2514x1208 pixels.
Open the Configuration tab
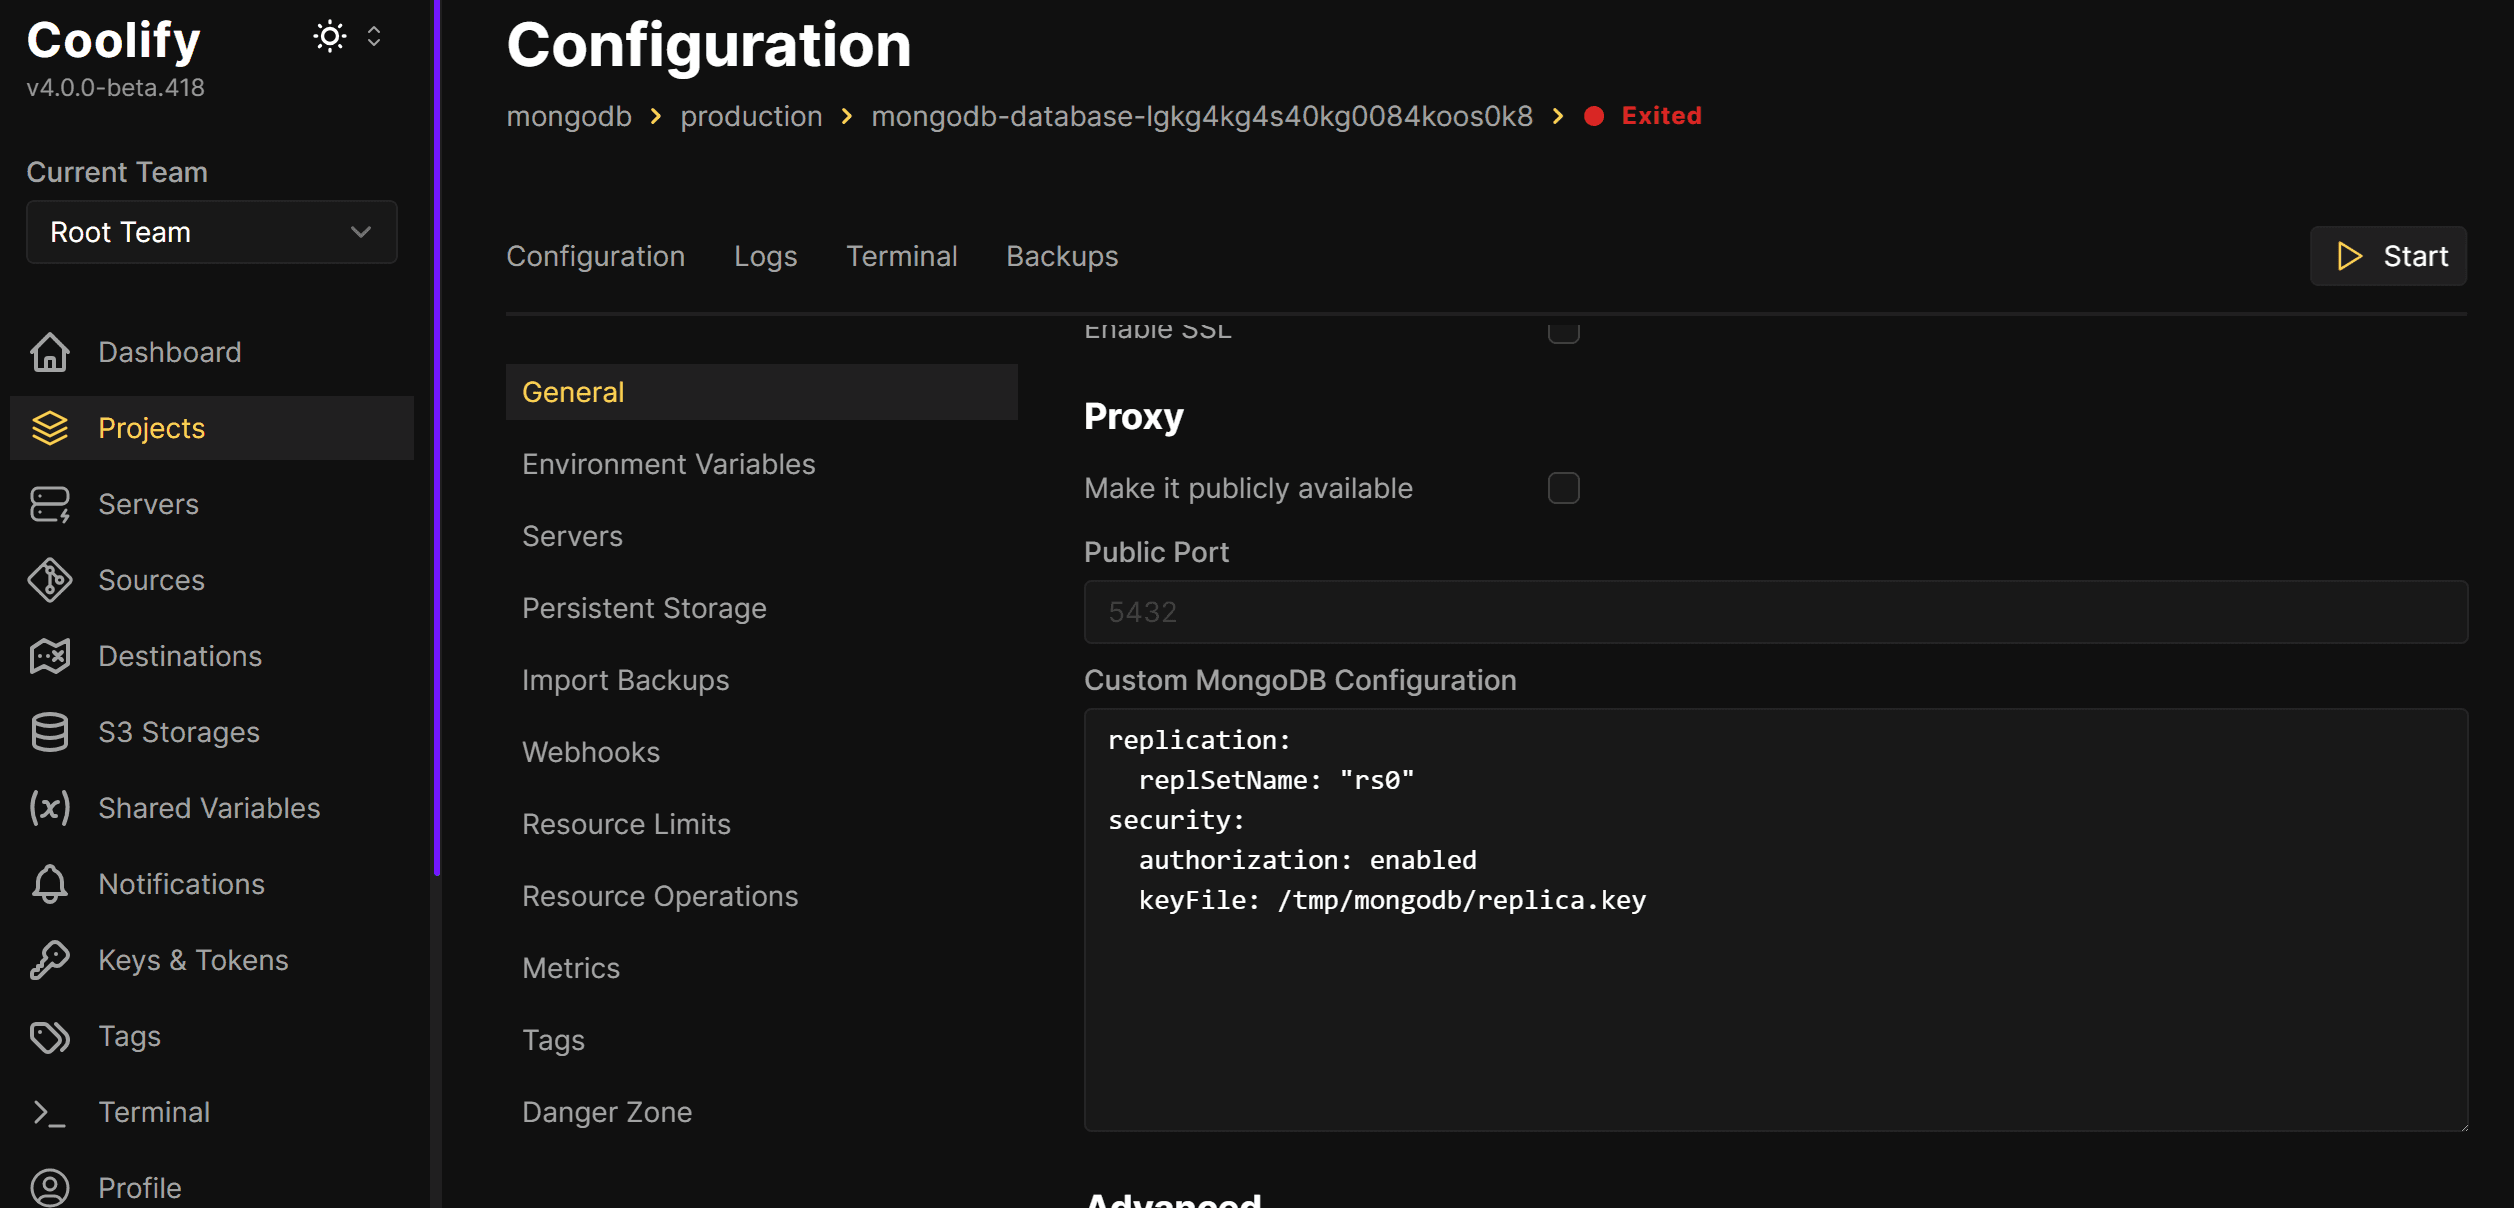[596, 256]
